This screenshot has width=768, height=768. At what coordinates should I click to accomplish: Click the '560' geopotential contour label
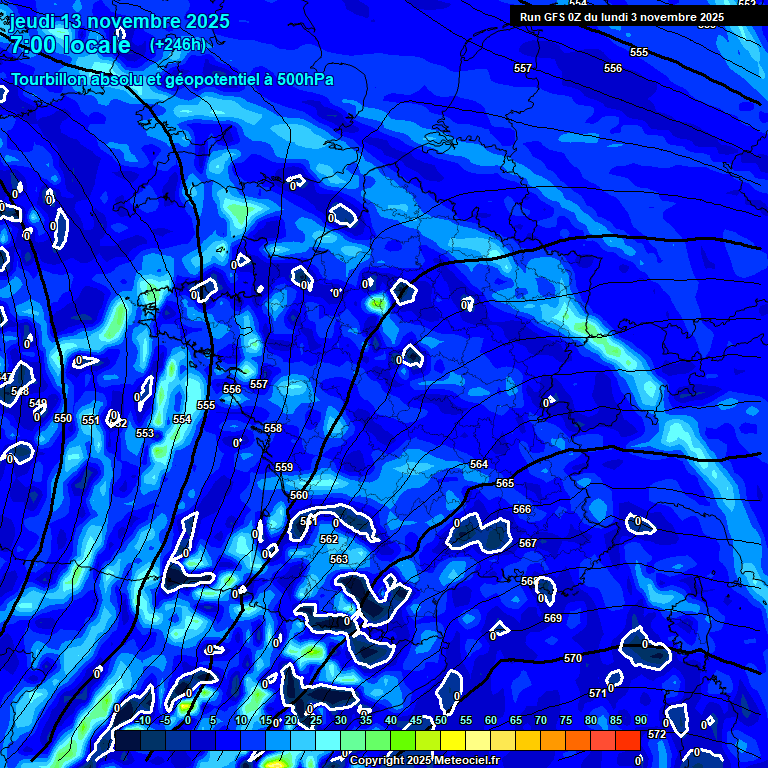click(x=299, y=495)
